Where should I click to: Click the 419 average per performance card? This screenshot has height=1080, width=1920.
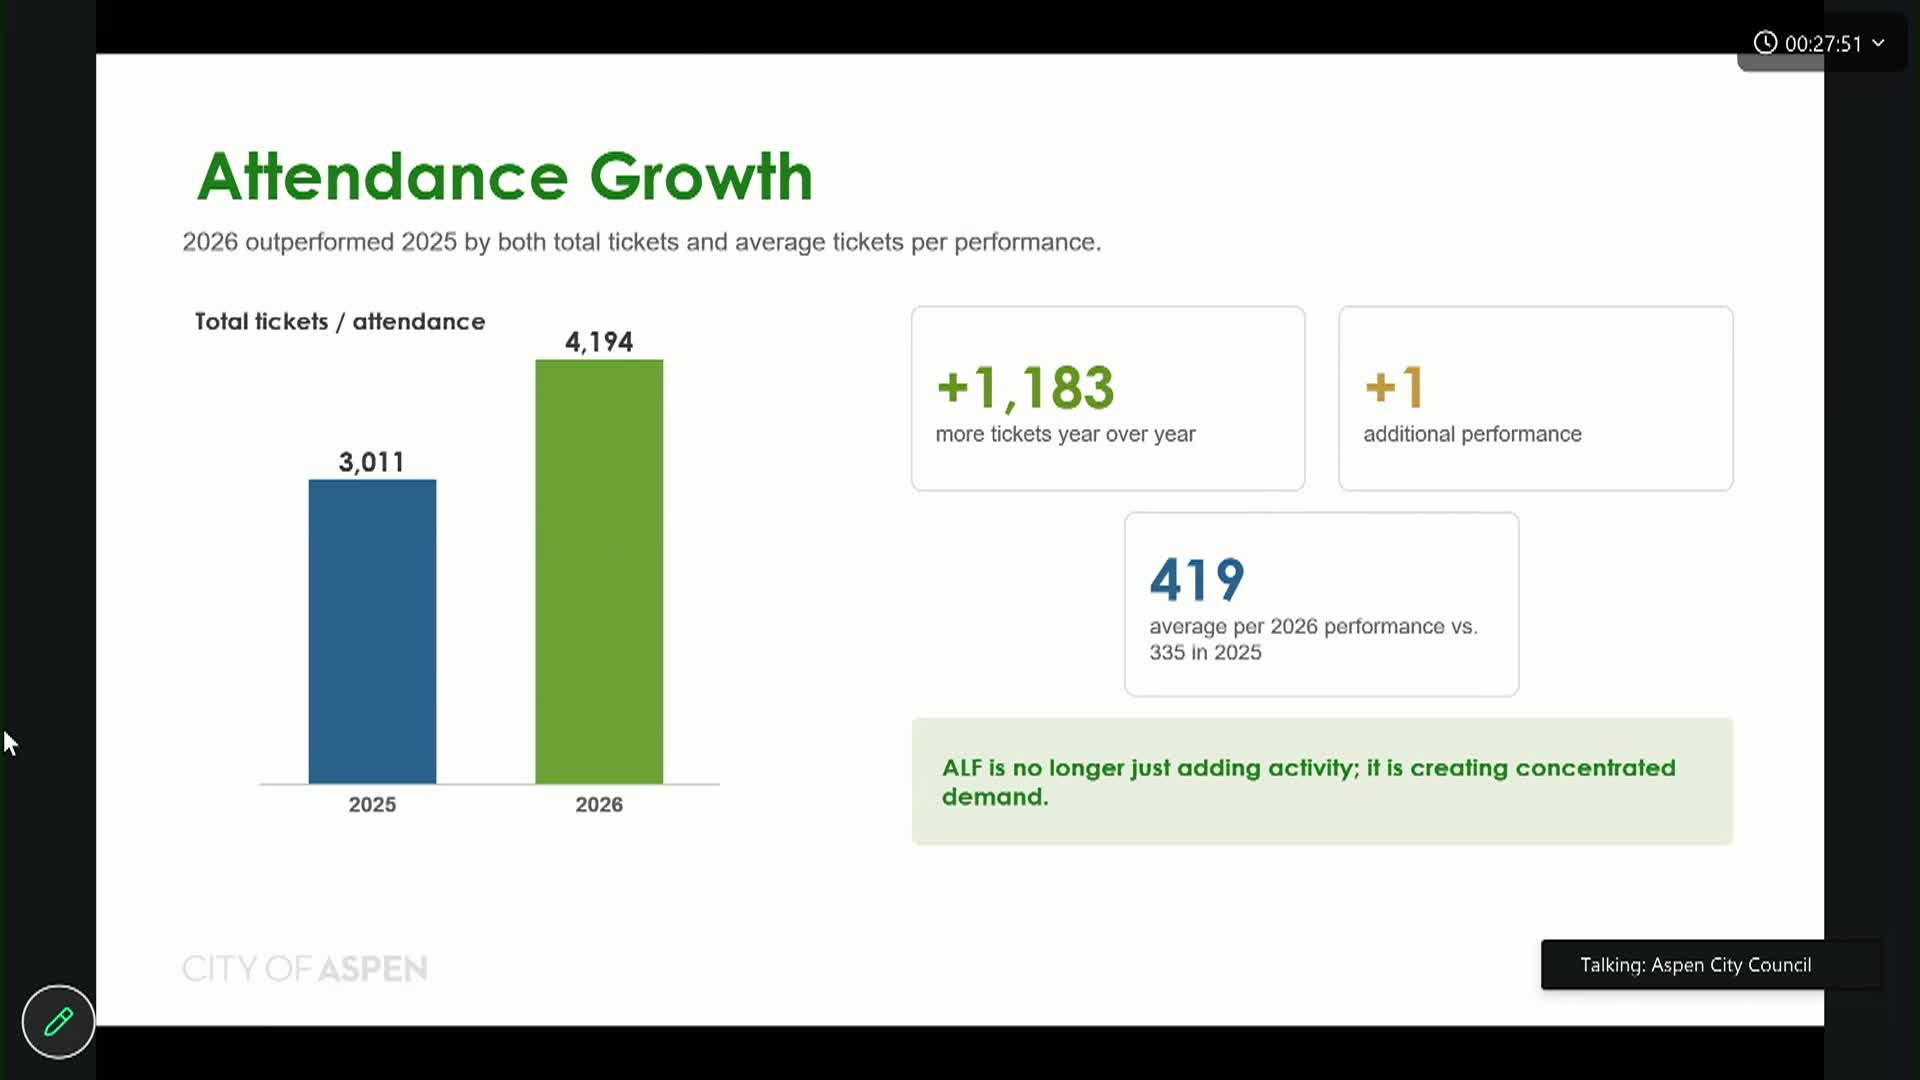[1322, 604]
